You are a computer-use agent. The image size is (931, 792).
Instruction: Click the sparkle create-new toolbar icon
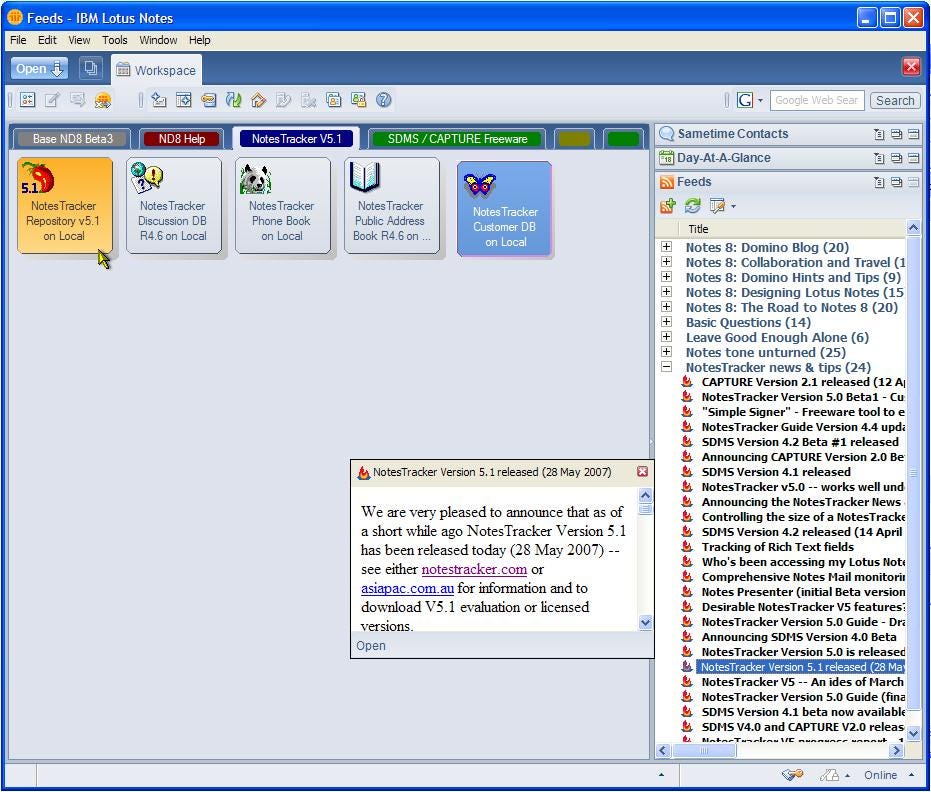pyautogui.click(x=159, y=100)
